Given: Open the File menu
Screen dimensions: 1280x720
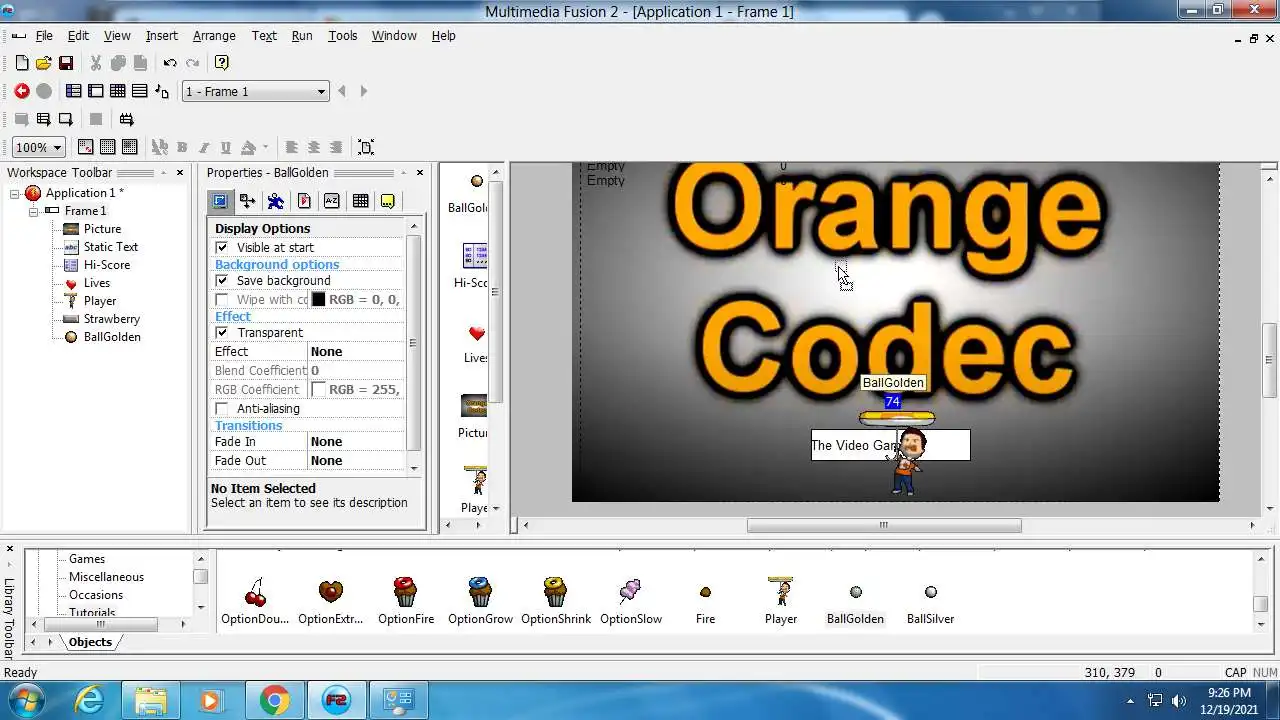Looking at the screenshot, I should point(44,35).
